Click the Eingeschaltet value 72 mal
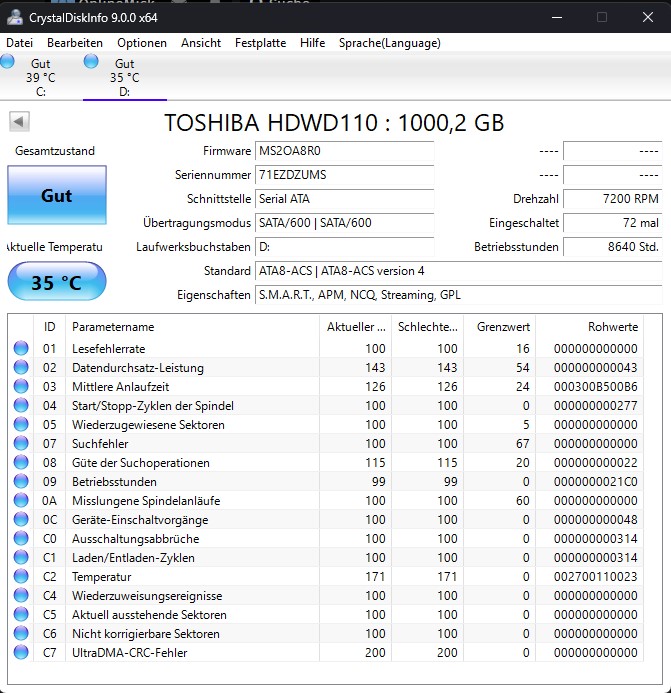This screenshot has width=671, height=693. click(613, 223)
